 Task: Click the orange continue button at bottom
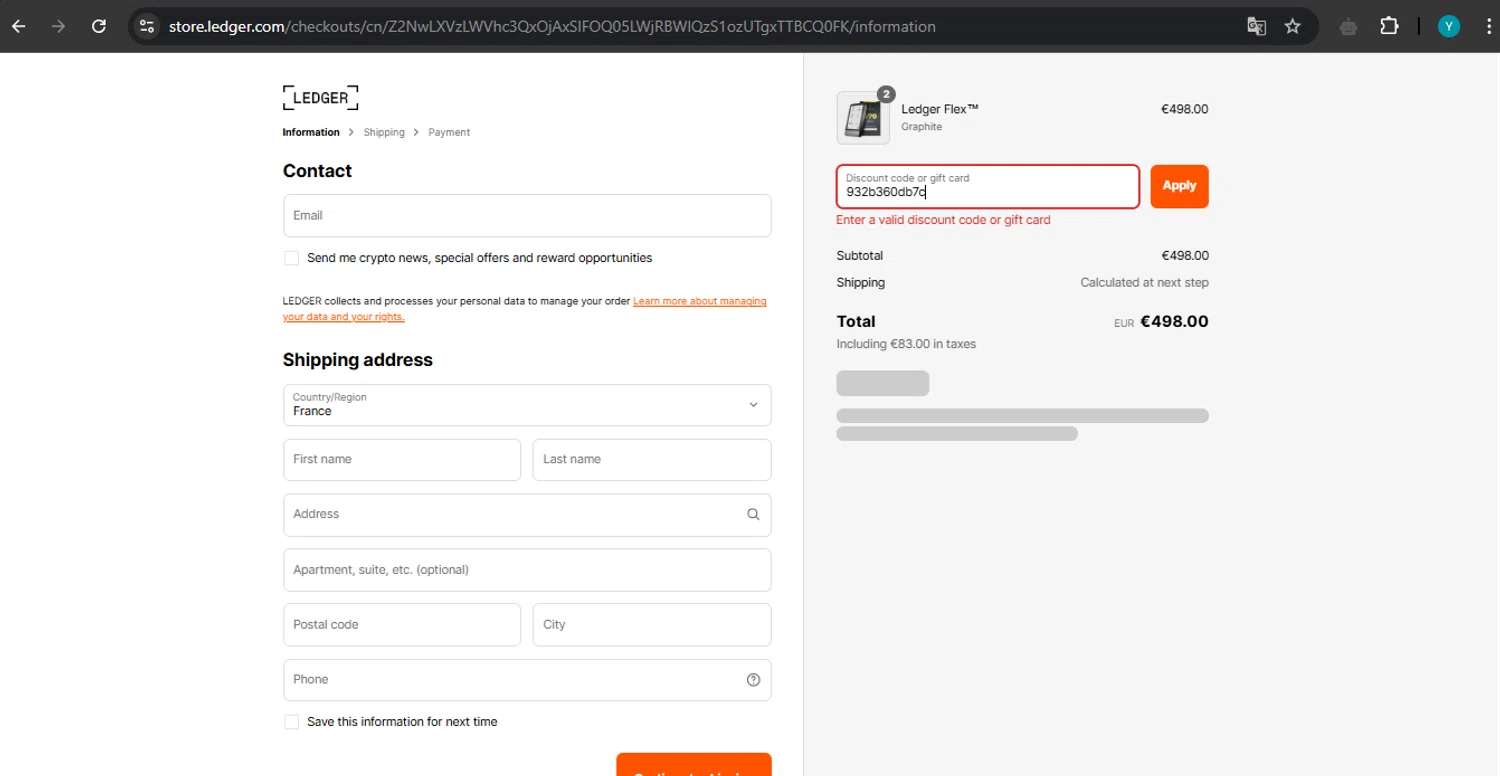(x=694, y=765)
